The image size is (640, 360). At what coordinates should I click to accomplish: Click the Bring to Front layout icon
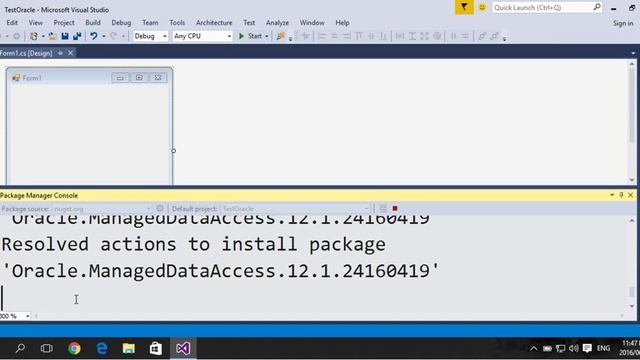pos(482,36)
